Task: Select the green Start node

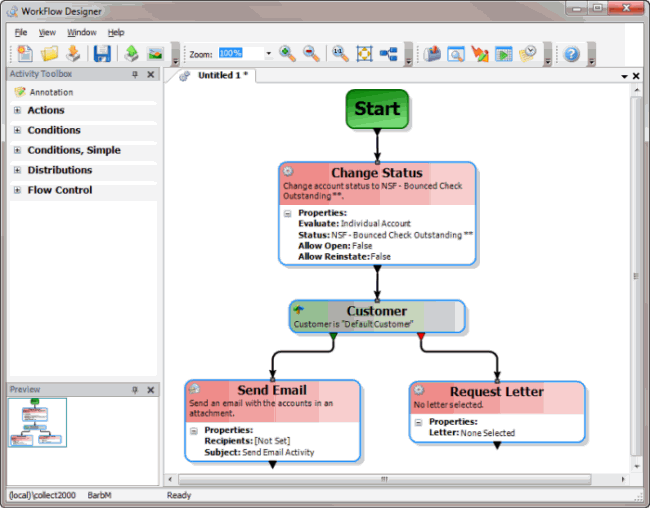Action: point(376,108)
